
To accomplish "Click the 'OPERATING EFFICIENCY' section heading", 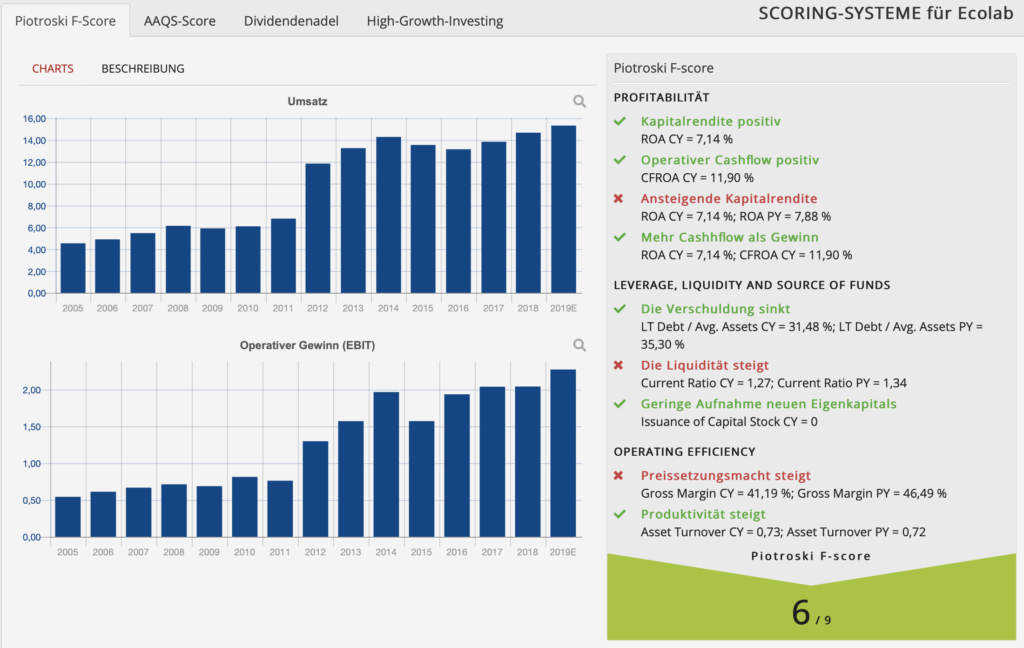I will click(684, 451).
